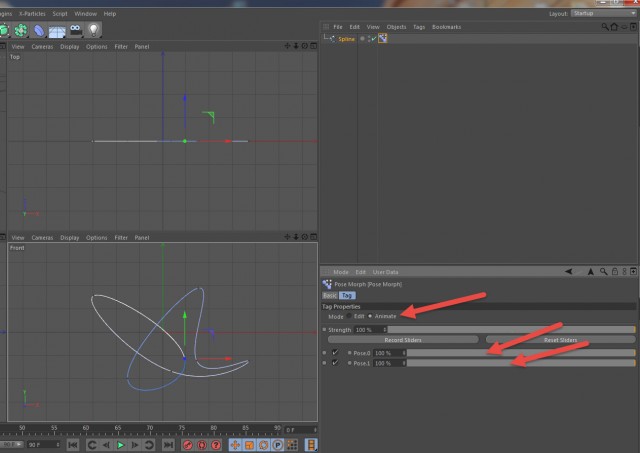Open Attribute Manager search icon
Viewport: 640px width, 453px height.
tap(603, 271)
